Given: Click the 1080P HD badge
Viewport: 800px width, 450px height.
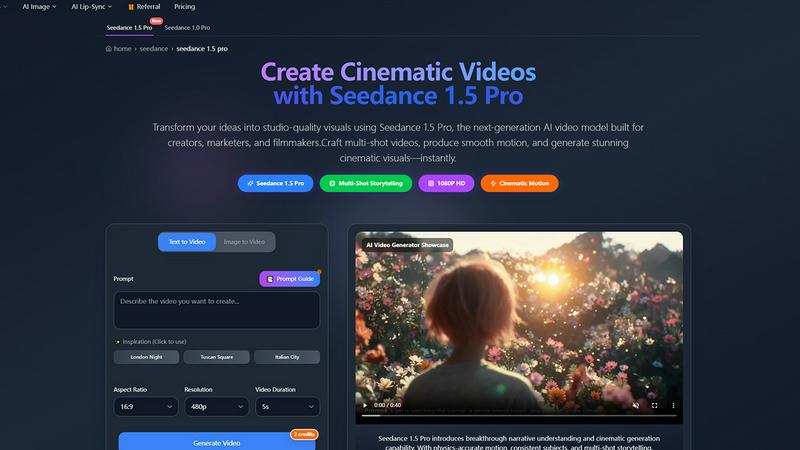Looking at the screenshot, I should pos(446,183).
